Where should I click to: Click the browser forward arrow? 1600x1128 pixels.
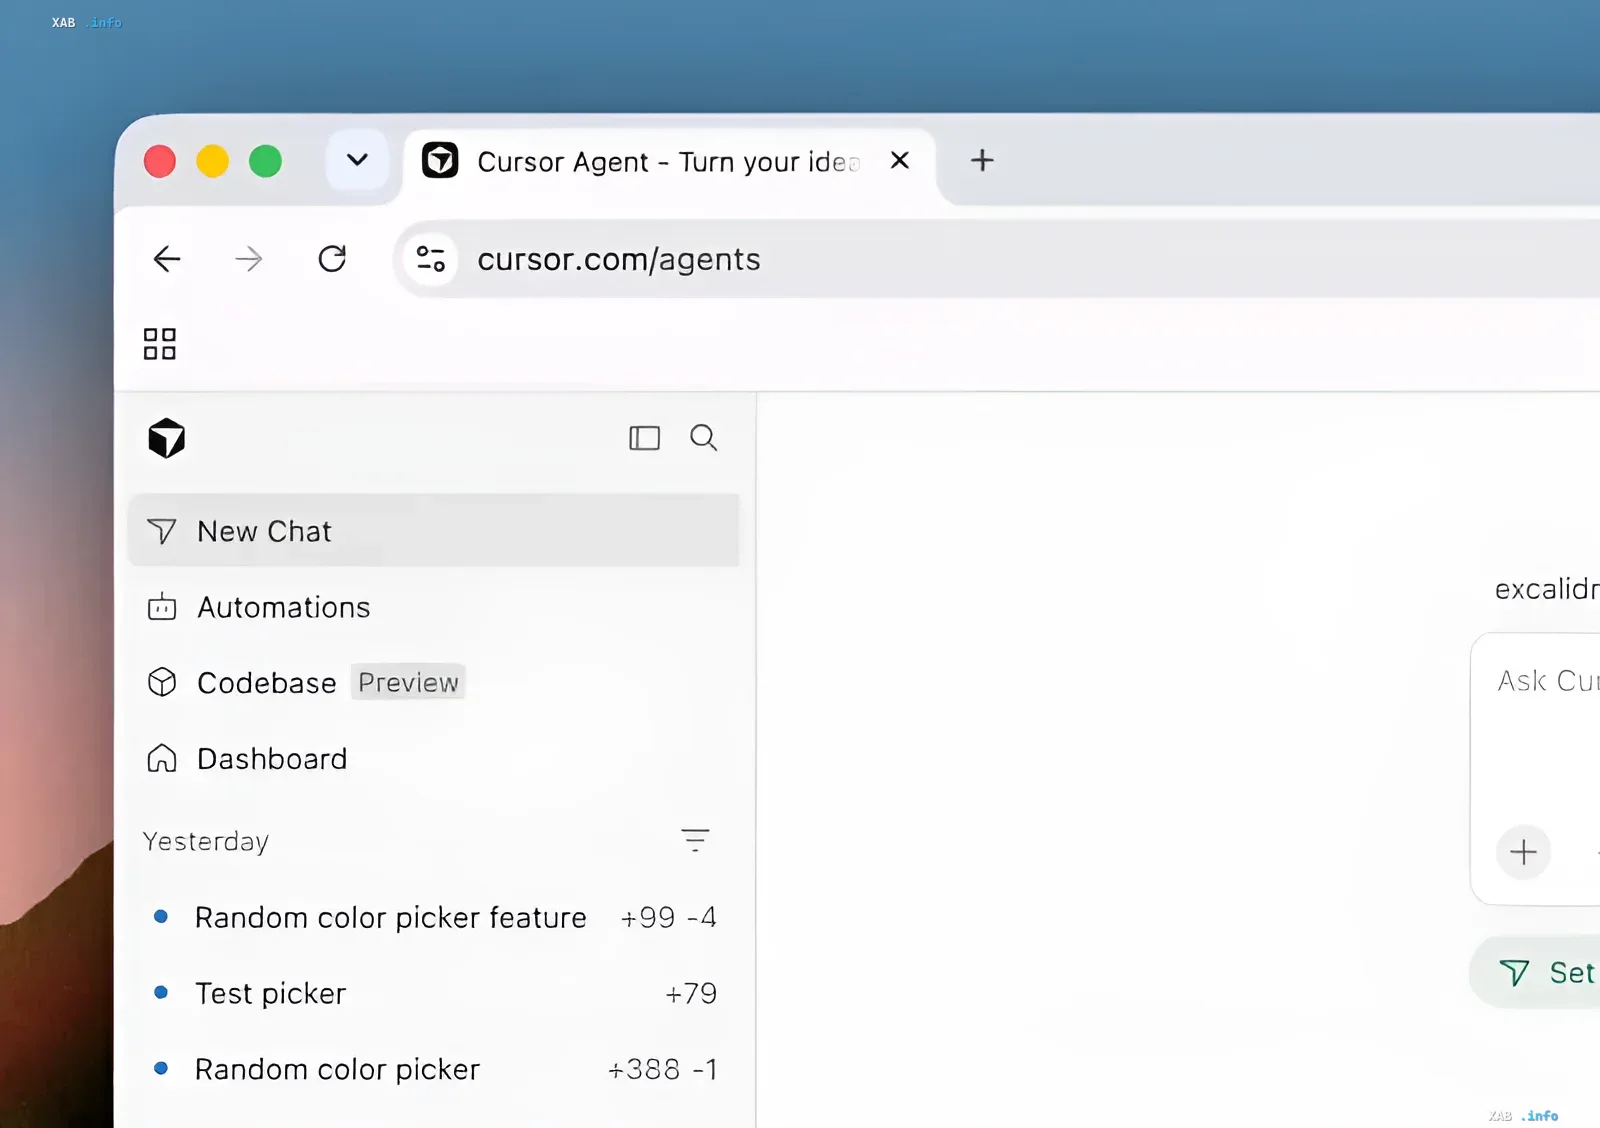pyautogui.click(x=249, y=259)
